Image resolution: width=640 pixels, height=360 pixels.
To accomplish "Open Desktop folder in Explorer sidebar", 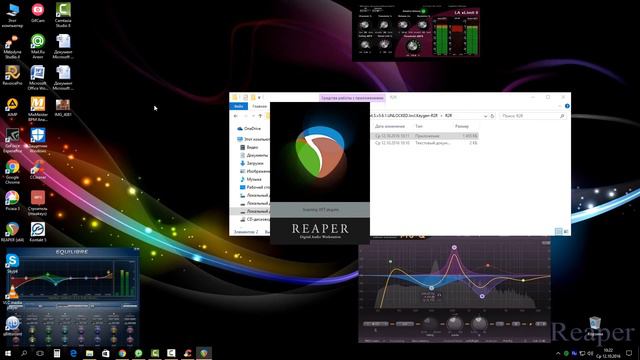I will 255,187.
